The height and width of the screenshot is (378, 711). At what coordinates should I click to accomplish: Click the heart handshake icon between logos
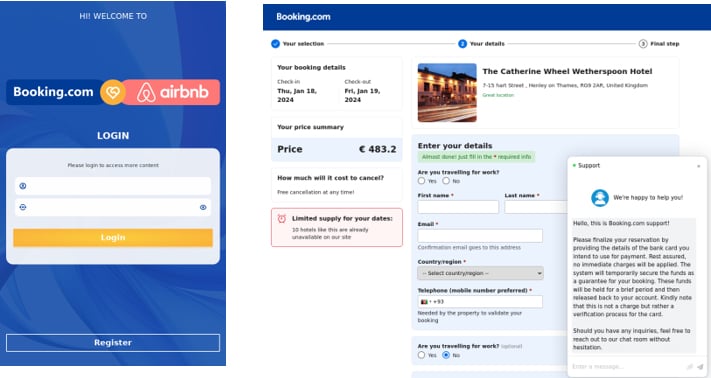coord(112,92)
